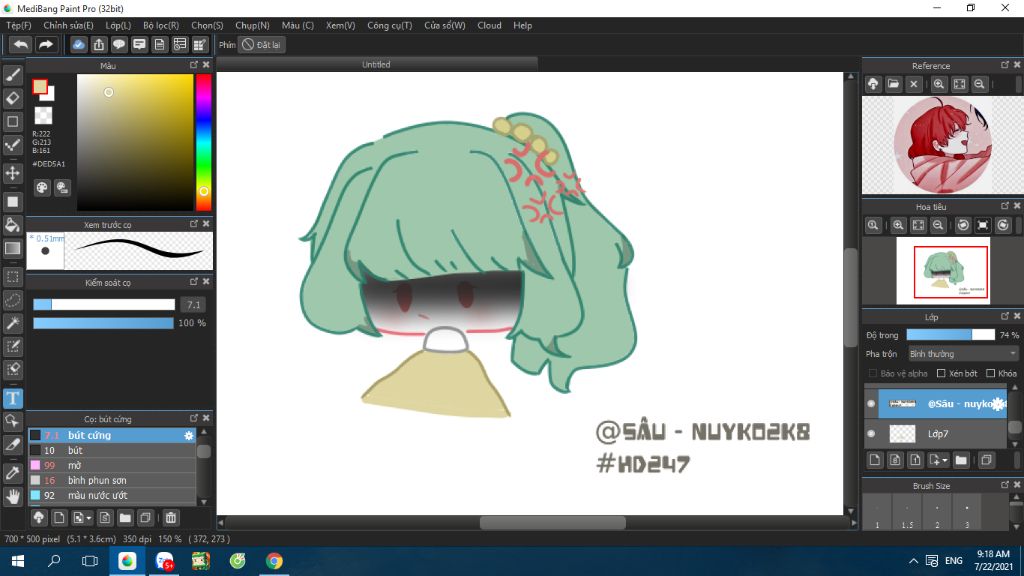
Task: Click the Redo arrow
Action: pos(46,44)
